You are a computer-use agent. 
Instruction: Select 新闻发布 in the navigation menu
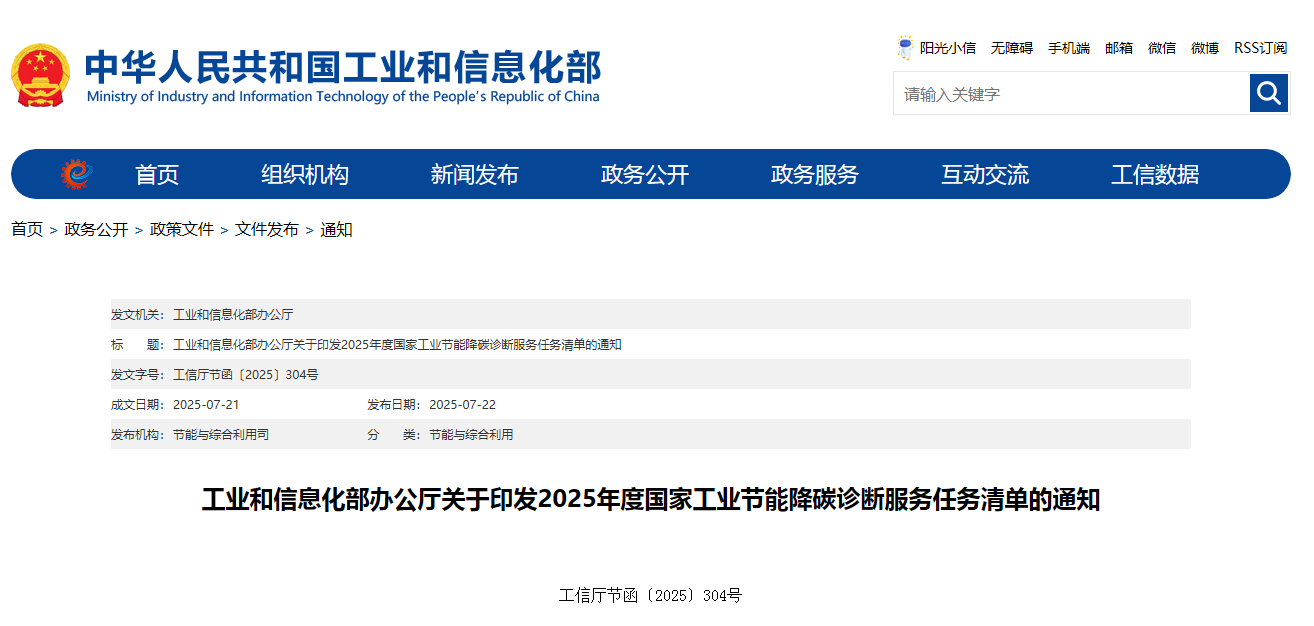[x=475, y=173]
